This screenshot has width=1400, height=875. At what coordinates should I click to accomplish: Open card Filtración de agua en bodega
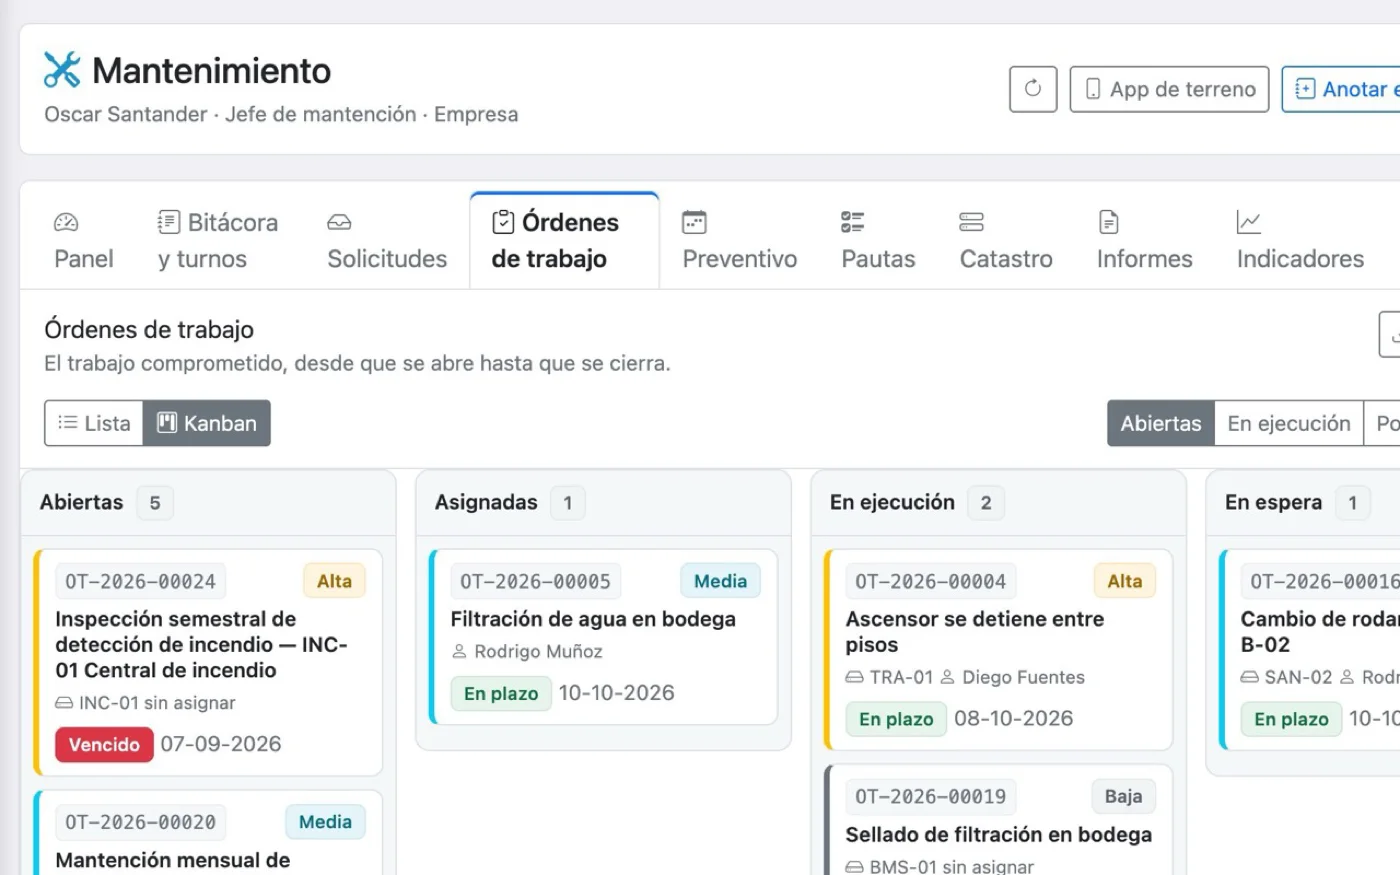pos(603,636)
